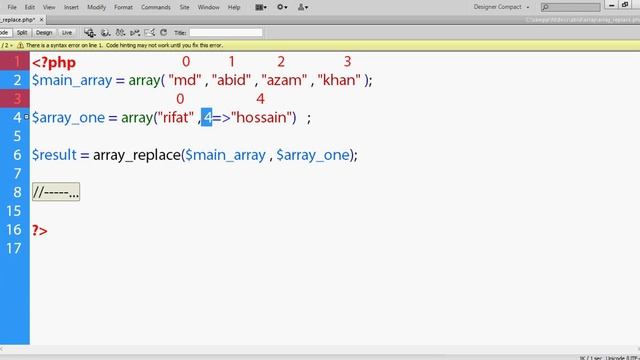Click line number 6 in the gutter
This screenshot has width=640, height=360.
17,155
